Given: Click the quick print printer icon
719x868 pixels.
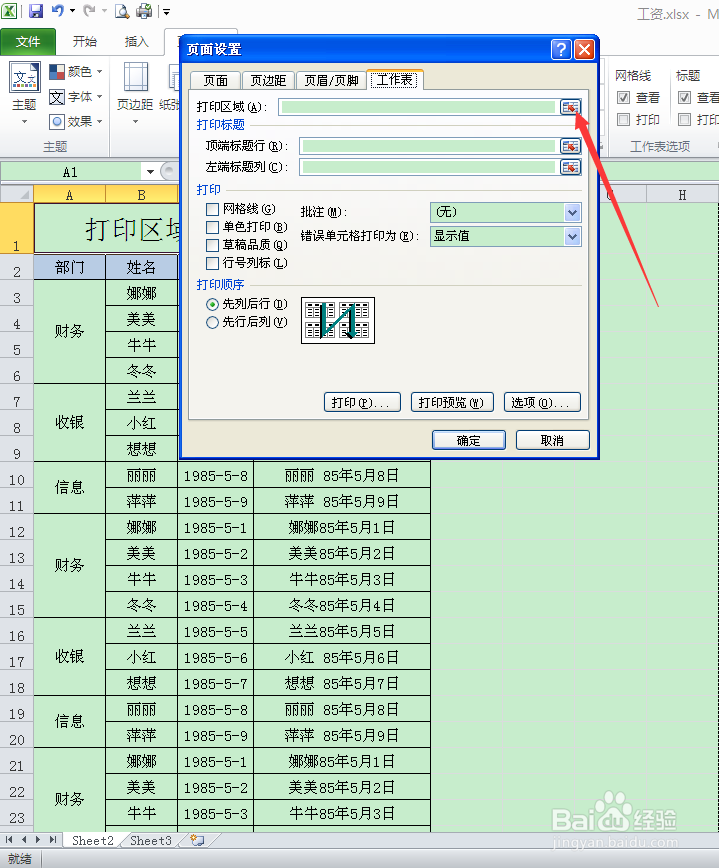Looking at the screenshot, I should pos(144,11).
